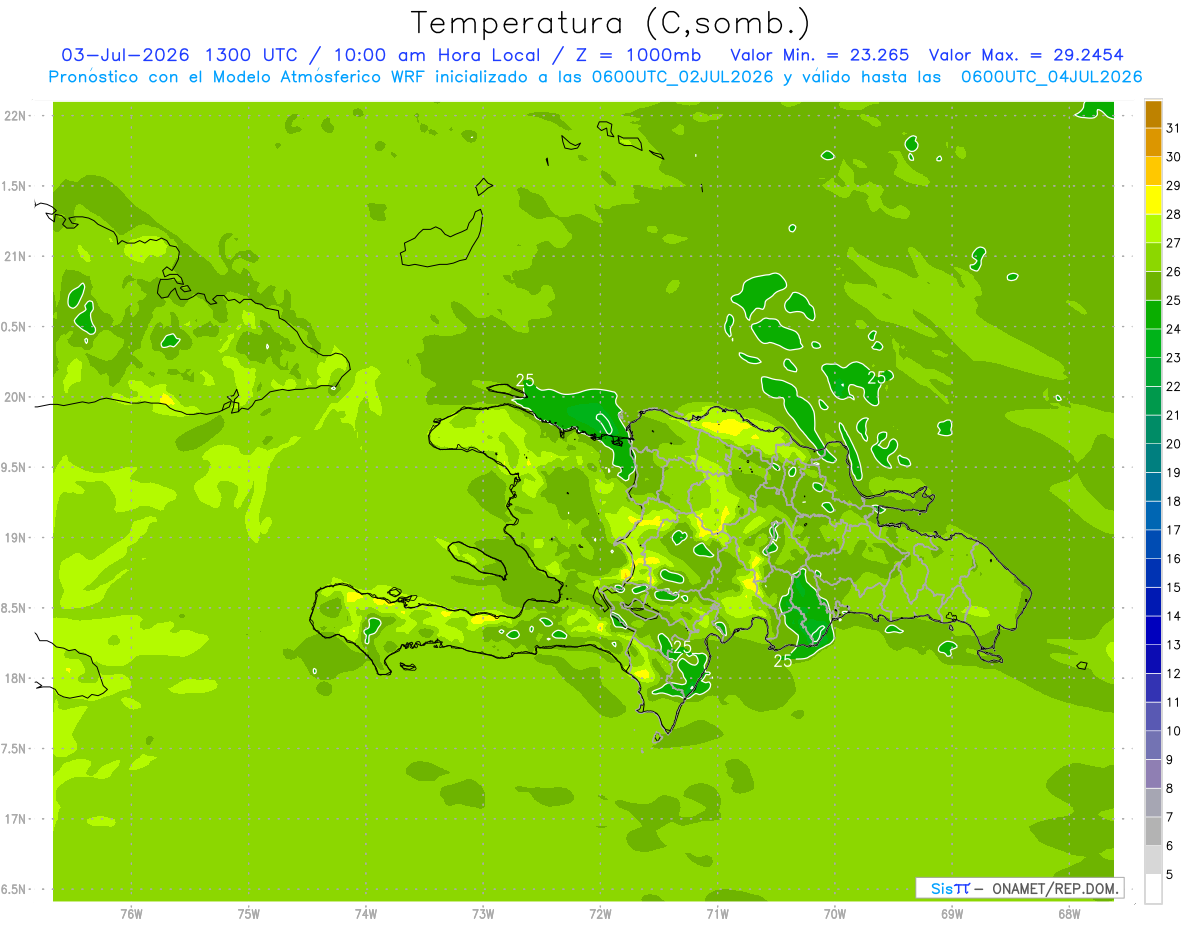Click the 73W longitude label

[483, 914]
